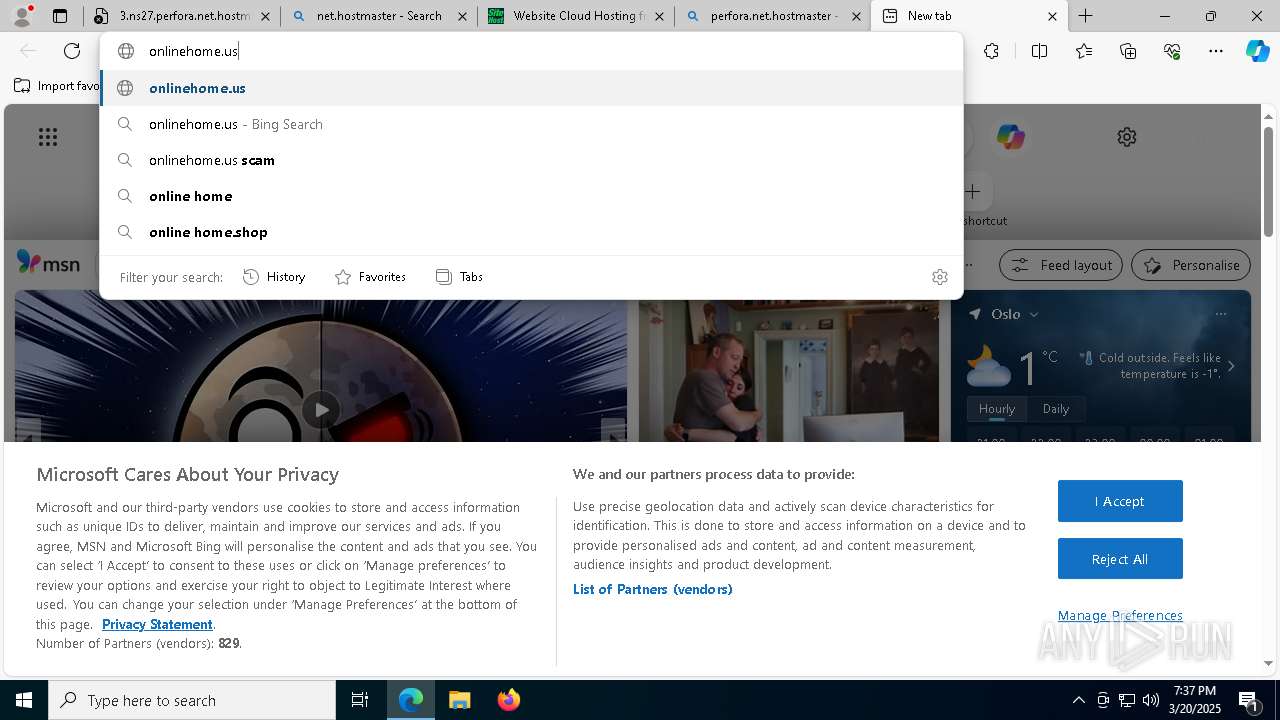Click address bar with onlinehome.us
1280x720 pixels.
pos(532,51)
